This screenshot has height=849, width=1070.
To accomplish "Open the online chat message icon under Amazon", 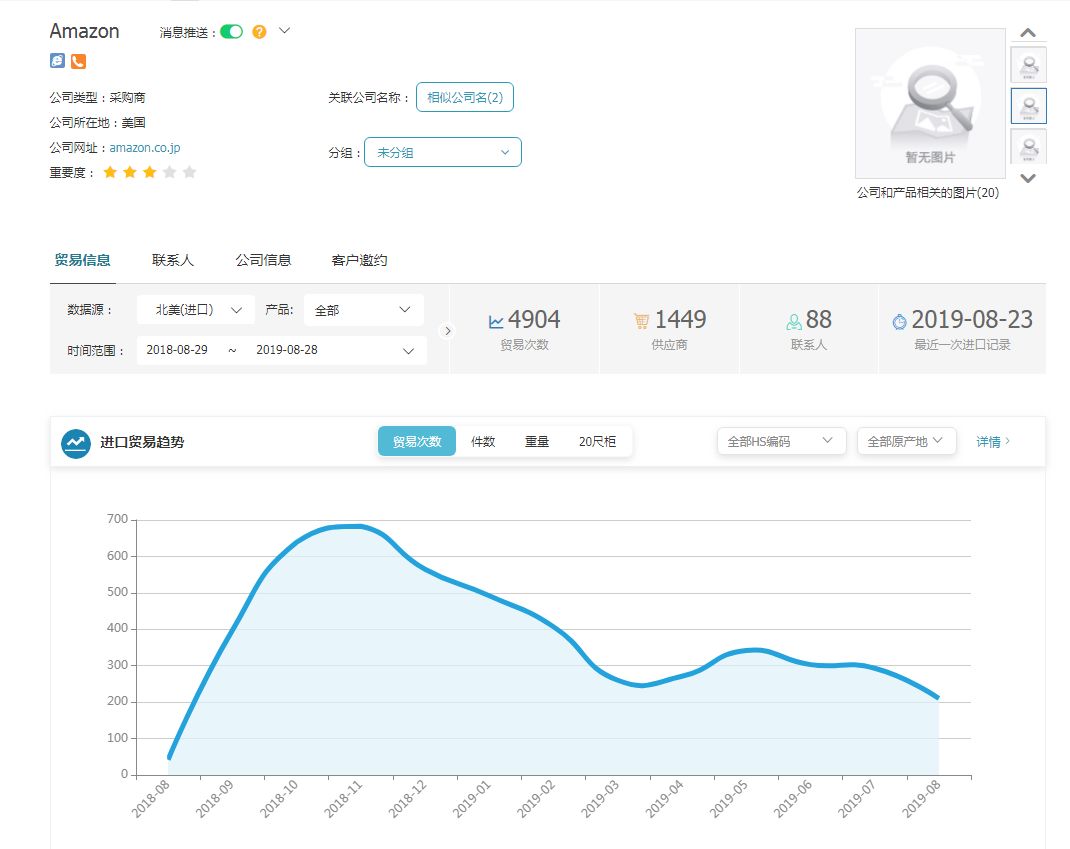I will pos(55,61).
